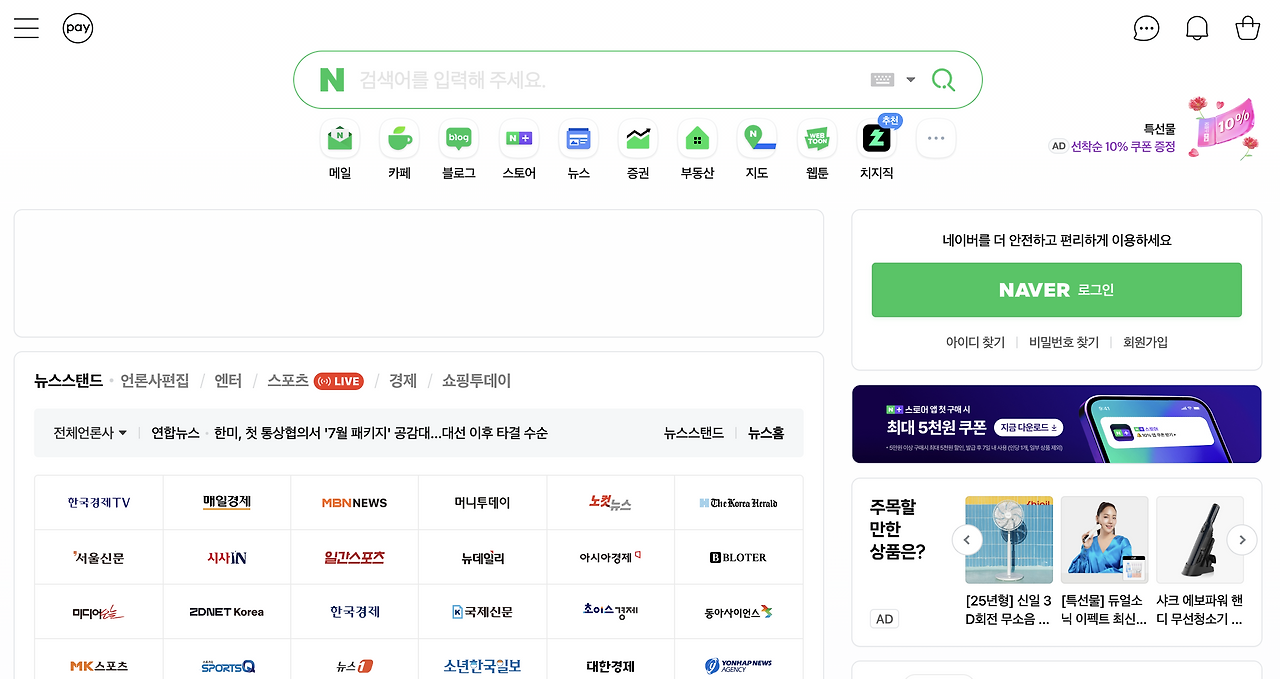Click inside the search input field
1280x679 pixels.
600,79
